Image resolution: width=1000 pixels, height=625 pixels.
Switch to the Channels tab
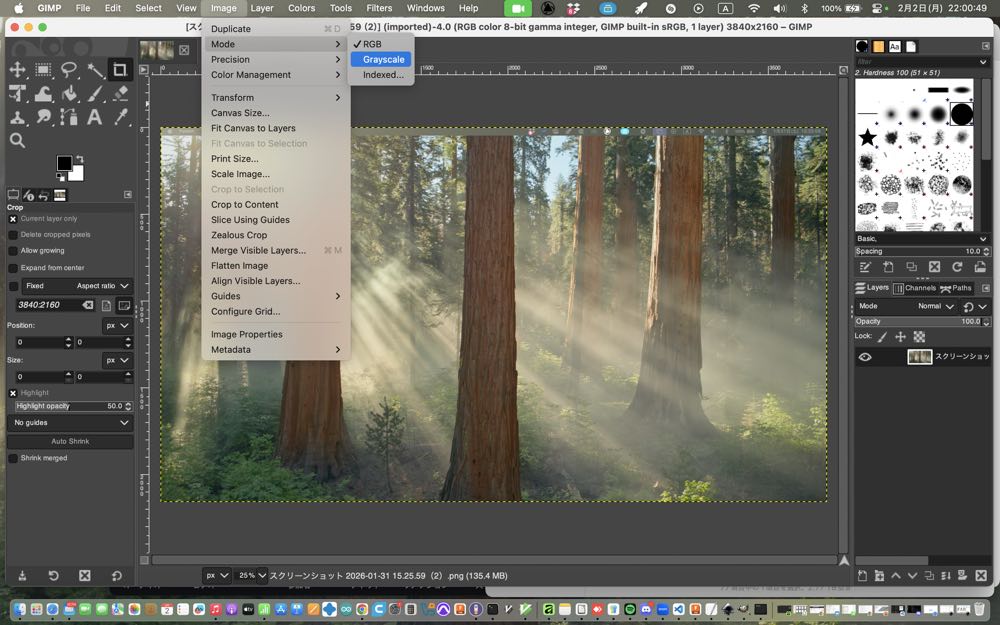click(915, 288)
